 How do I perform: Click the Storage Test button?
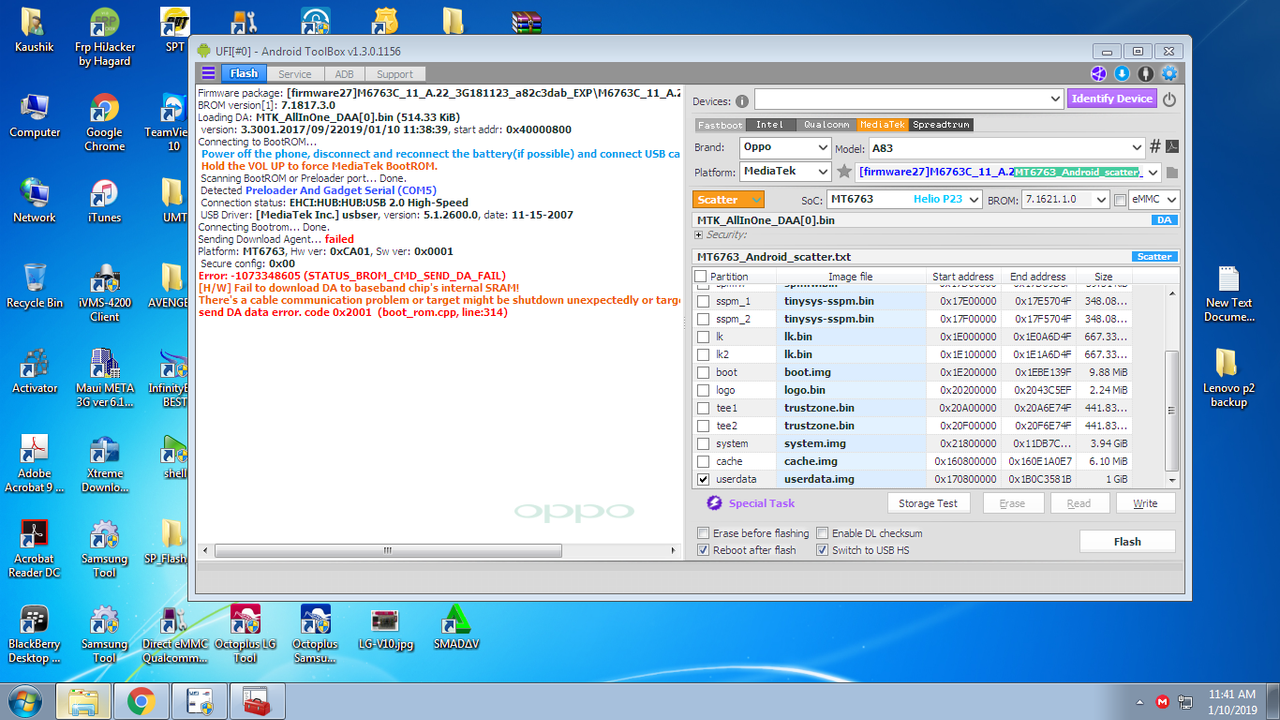pyautogui.click(x=928, y=503)
